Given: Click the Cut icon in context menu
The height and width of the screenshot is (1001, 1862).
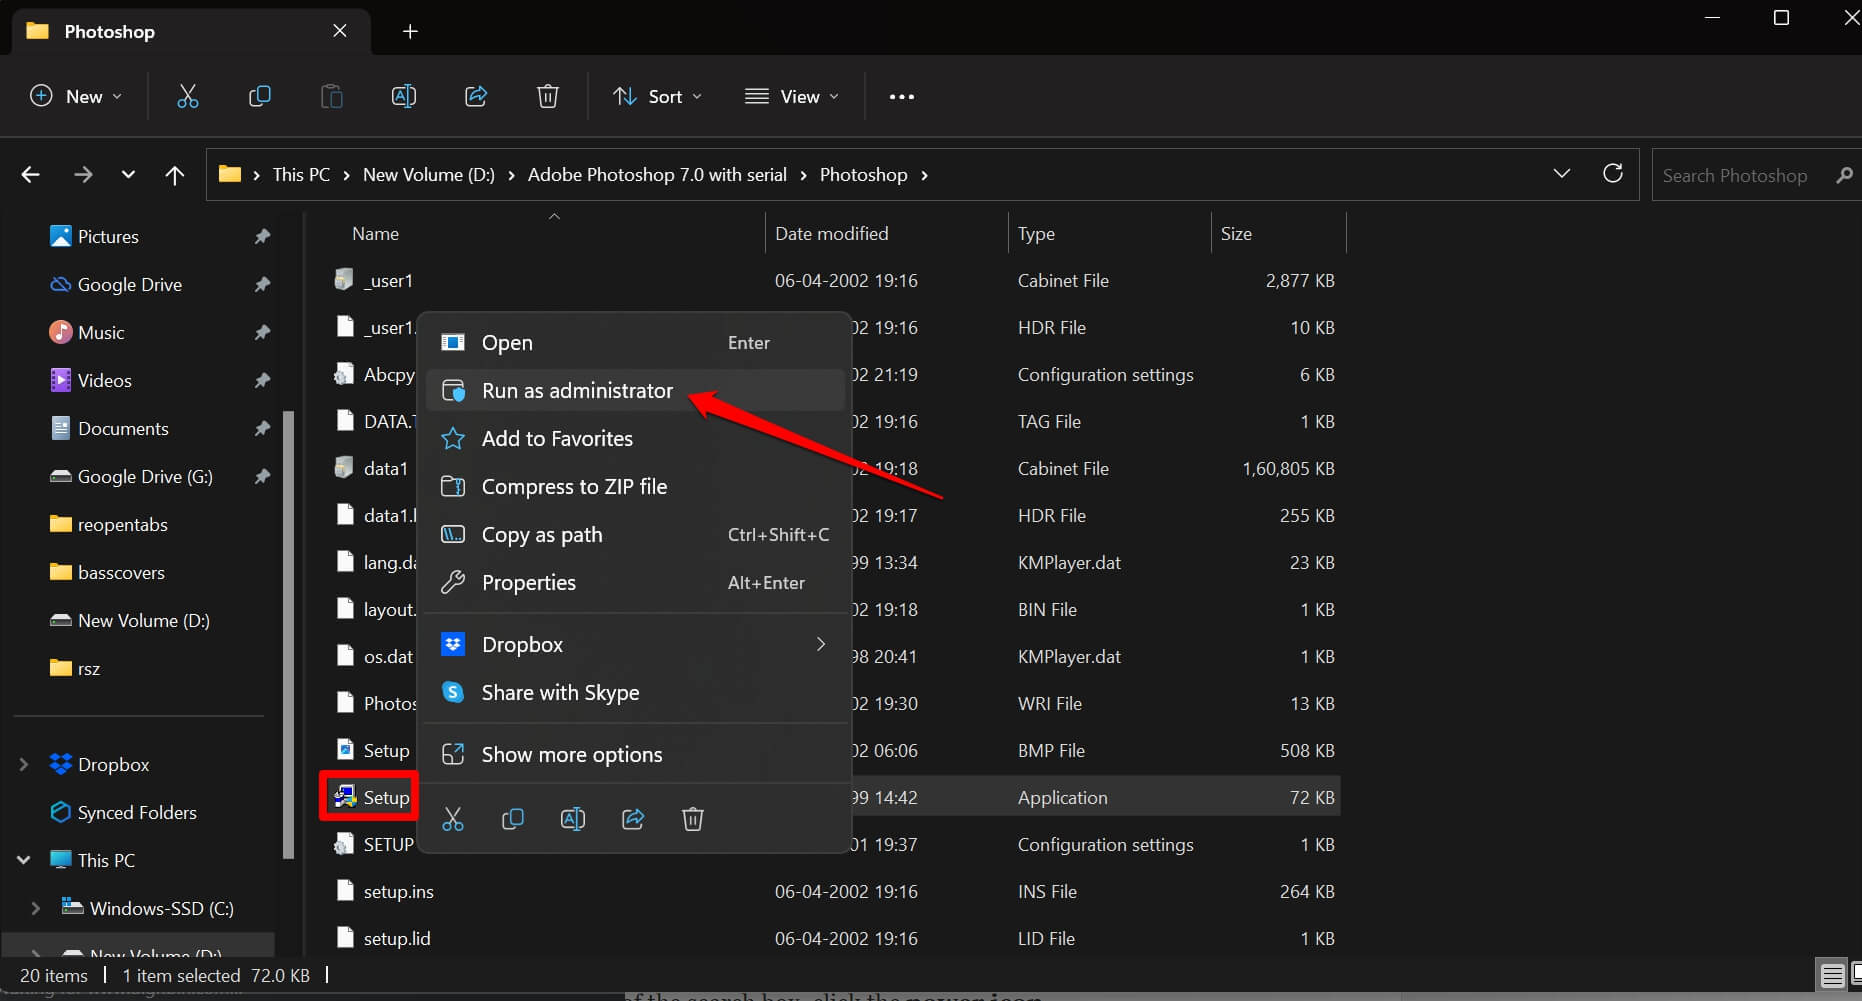Looking at the screenshot, I should pyautogui.click(x=453, y=819).
